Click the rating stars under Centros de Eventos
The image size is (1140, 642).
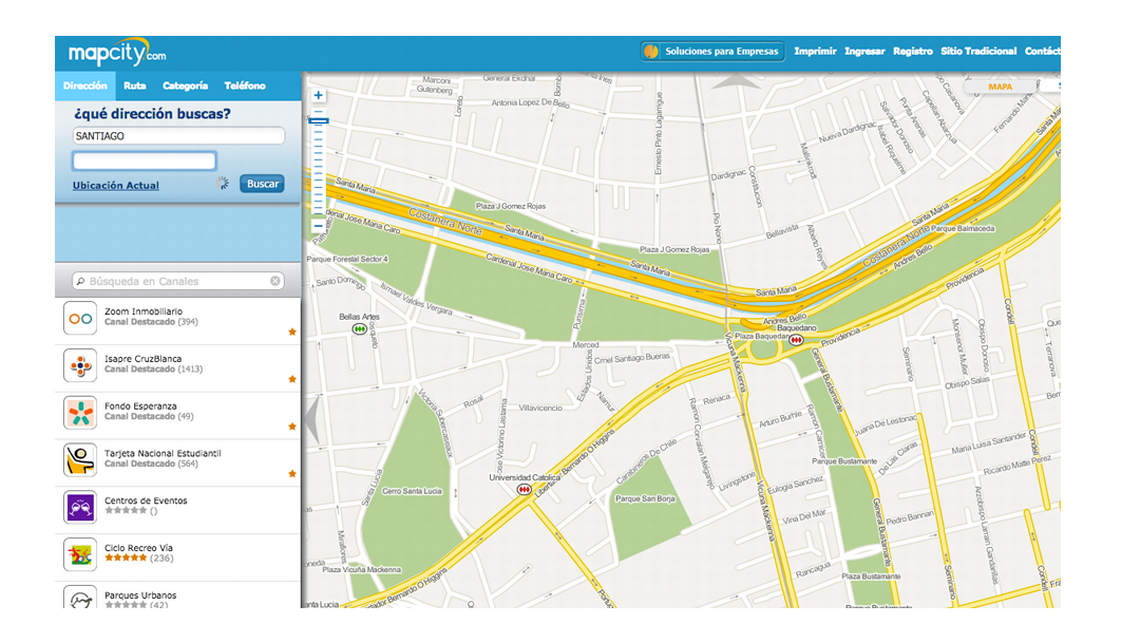pos(126,510)
